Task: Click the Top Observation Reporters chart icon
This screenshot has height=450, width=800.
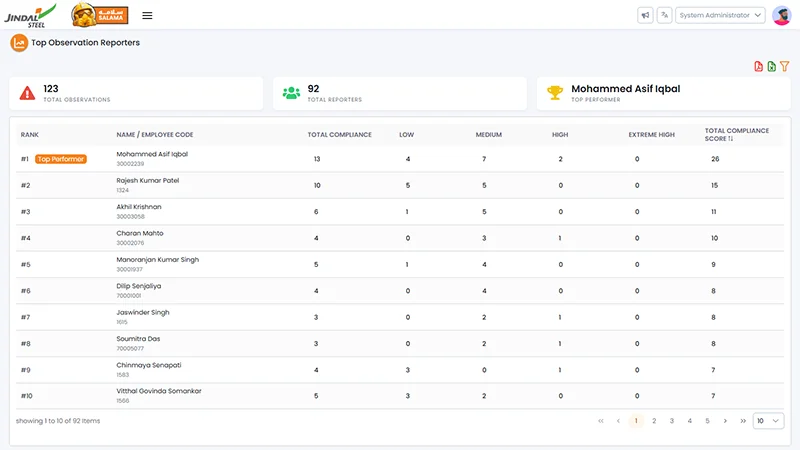Action: (x=19, y=43)
